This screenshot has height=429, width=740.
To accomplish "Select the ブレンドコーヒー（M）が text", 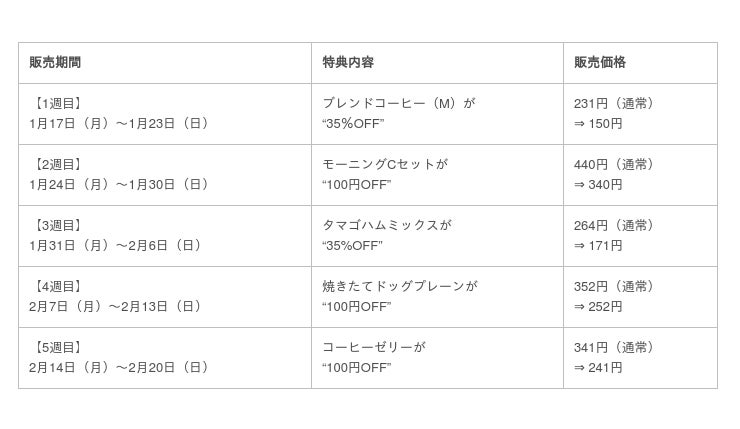I will [x=398, y=103].
